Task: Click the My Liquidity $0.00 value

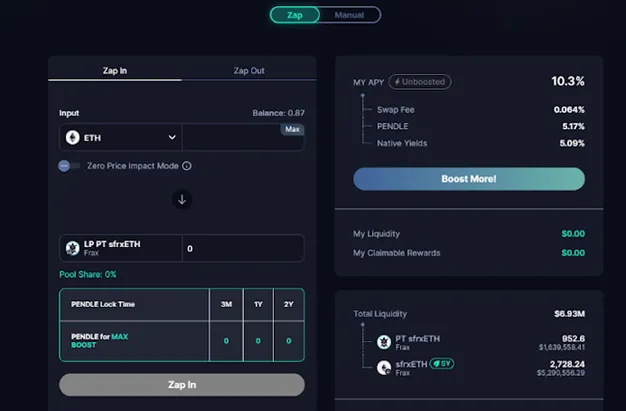Action: 573,234
